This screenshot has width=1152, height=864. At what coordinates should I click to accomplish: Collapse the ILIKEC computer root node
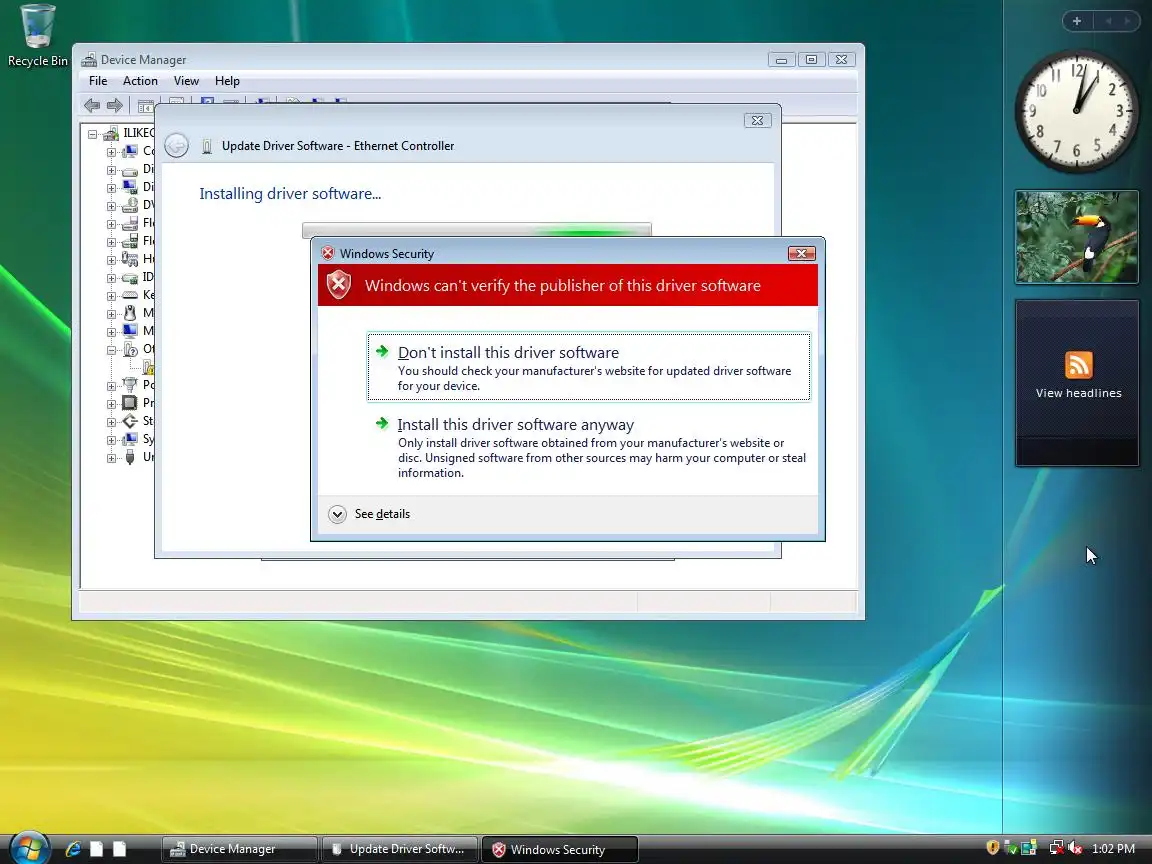tap(93, 134)
